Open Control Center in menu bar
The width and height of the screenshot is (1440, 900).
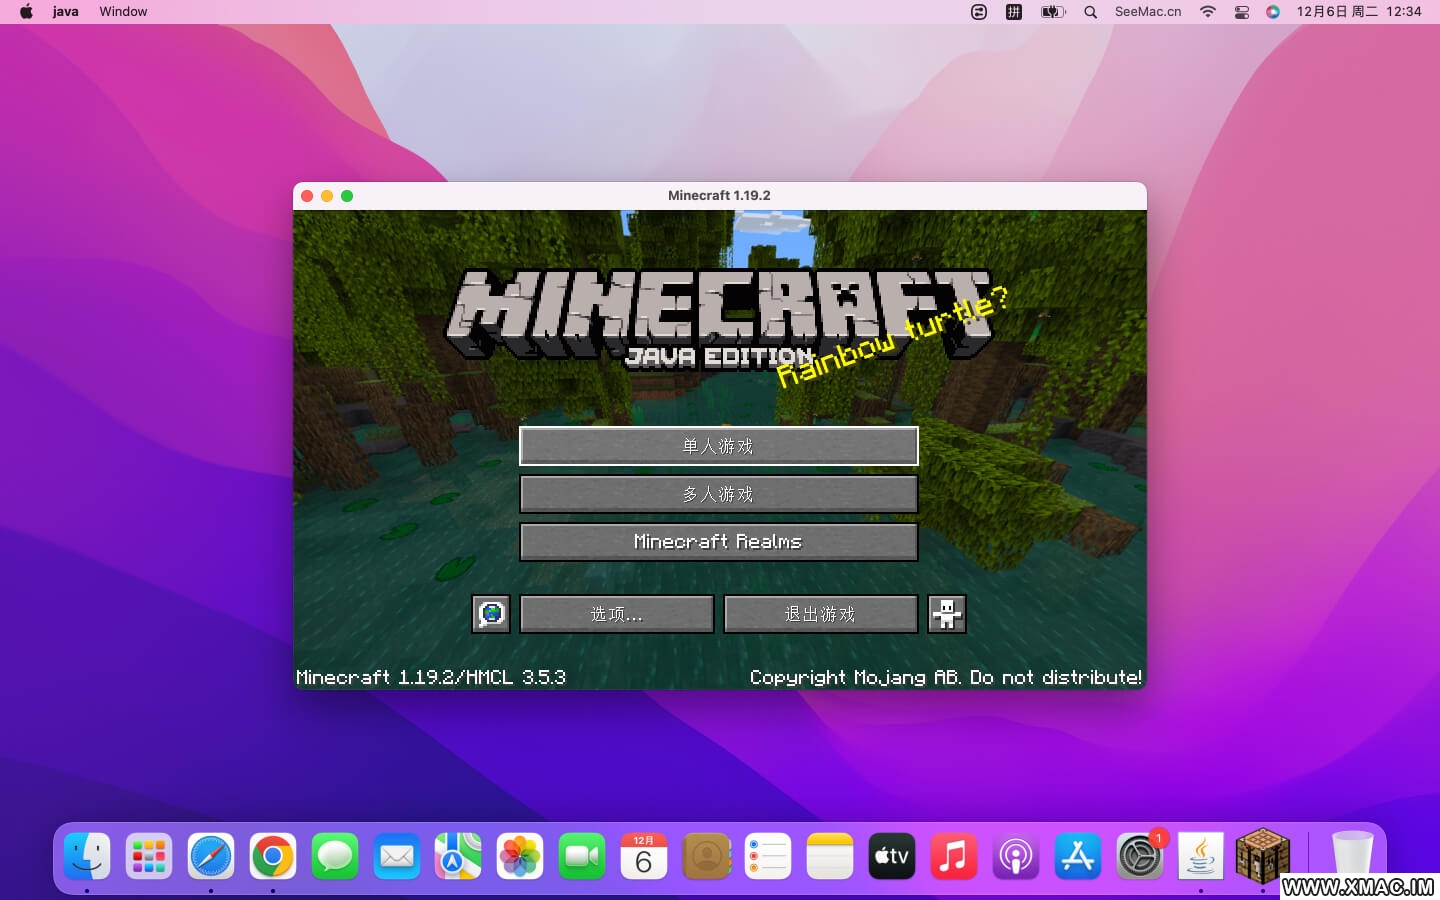pyautogui.click(x=1241, y=12)
